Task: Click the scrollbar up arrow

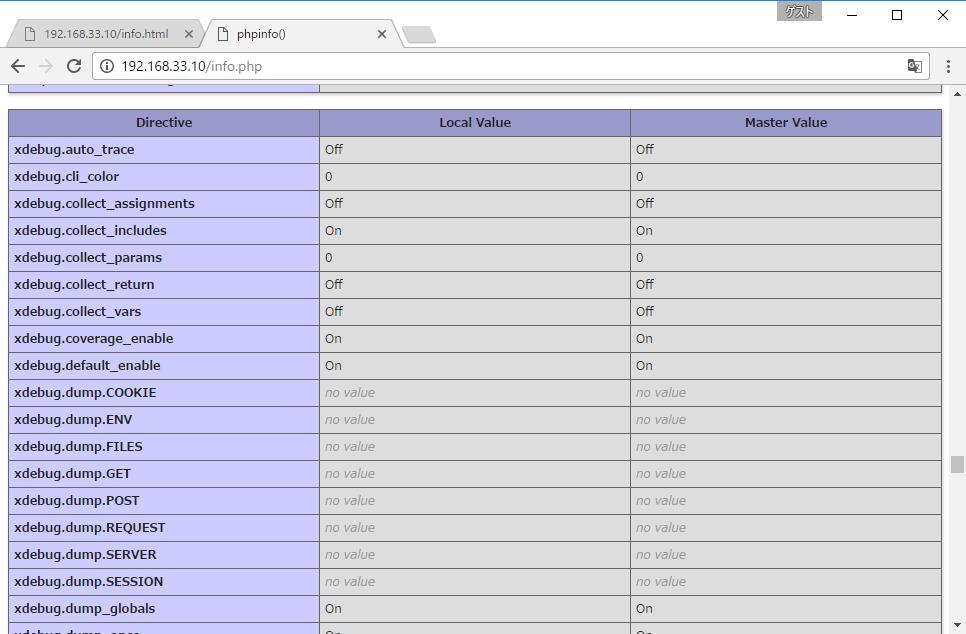Action: tap(955, 95)
